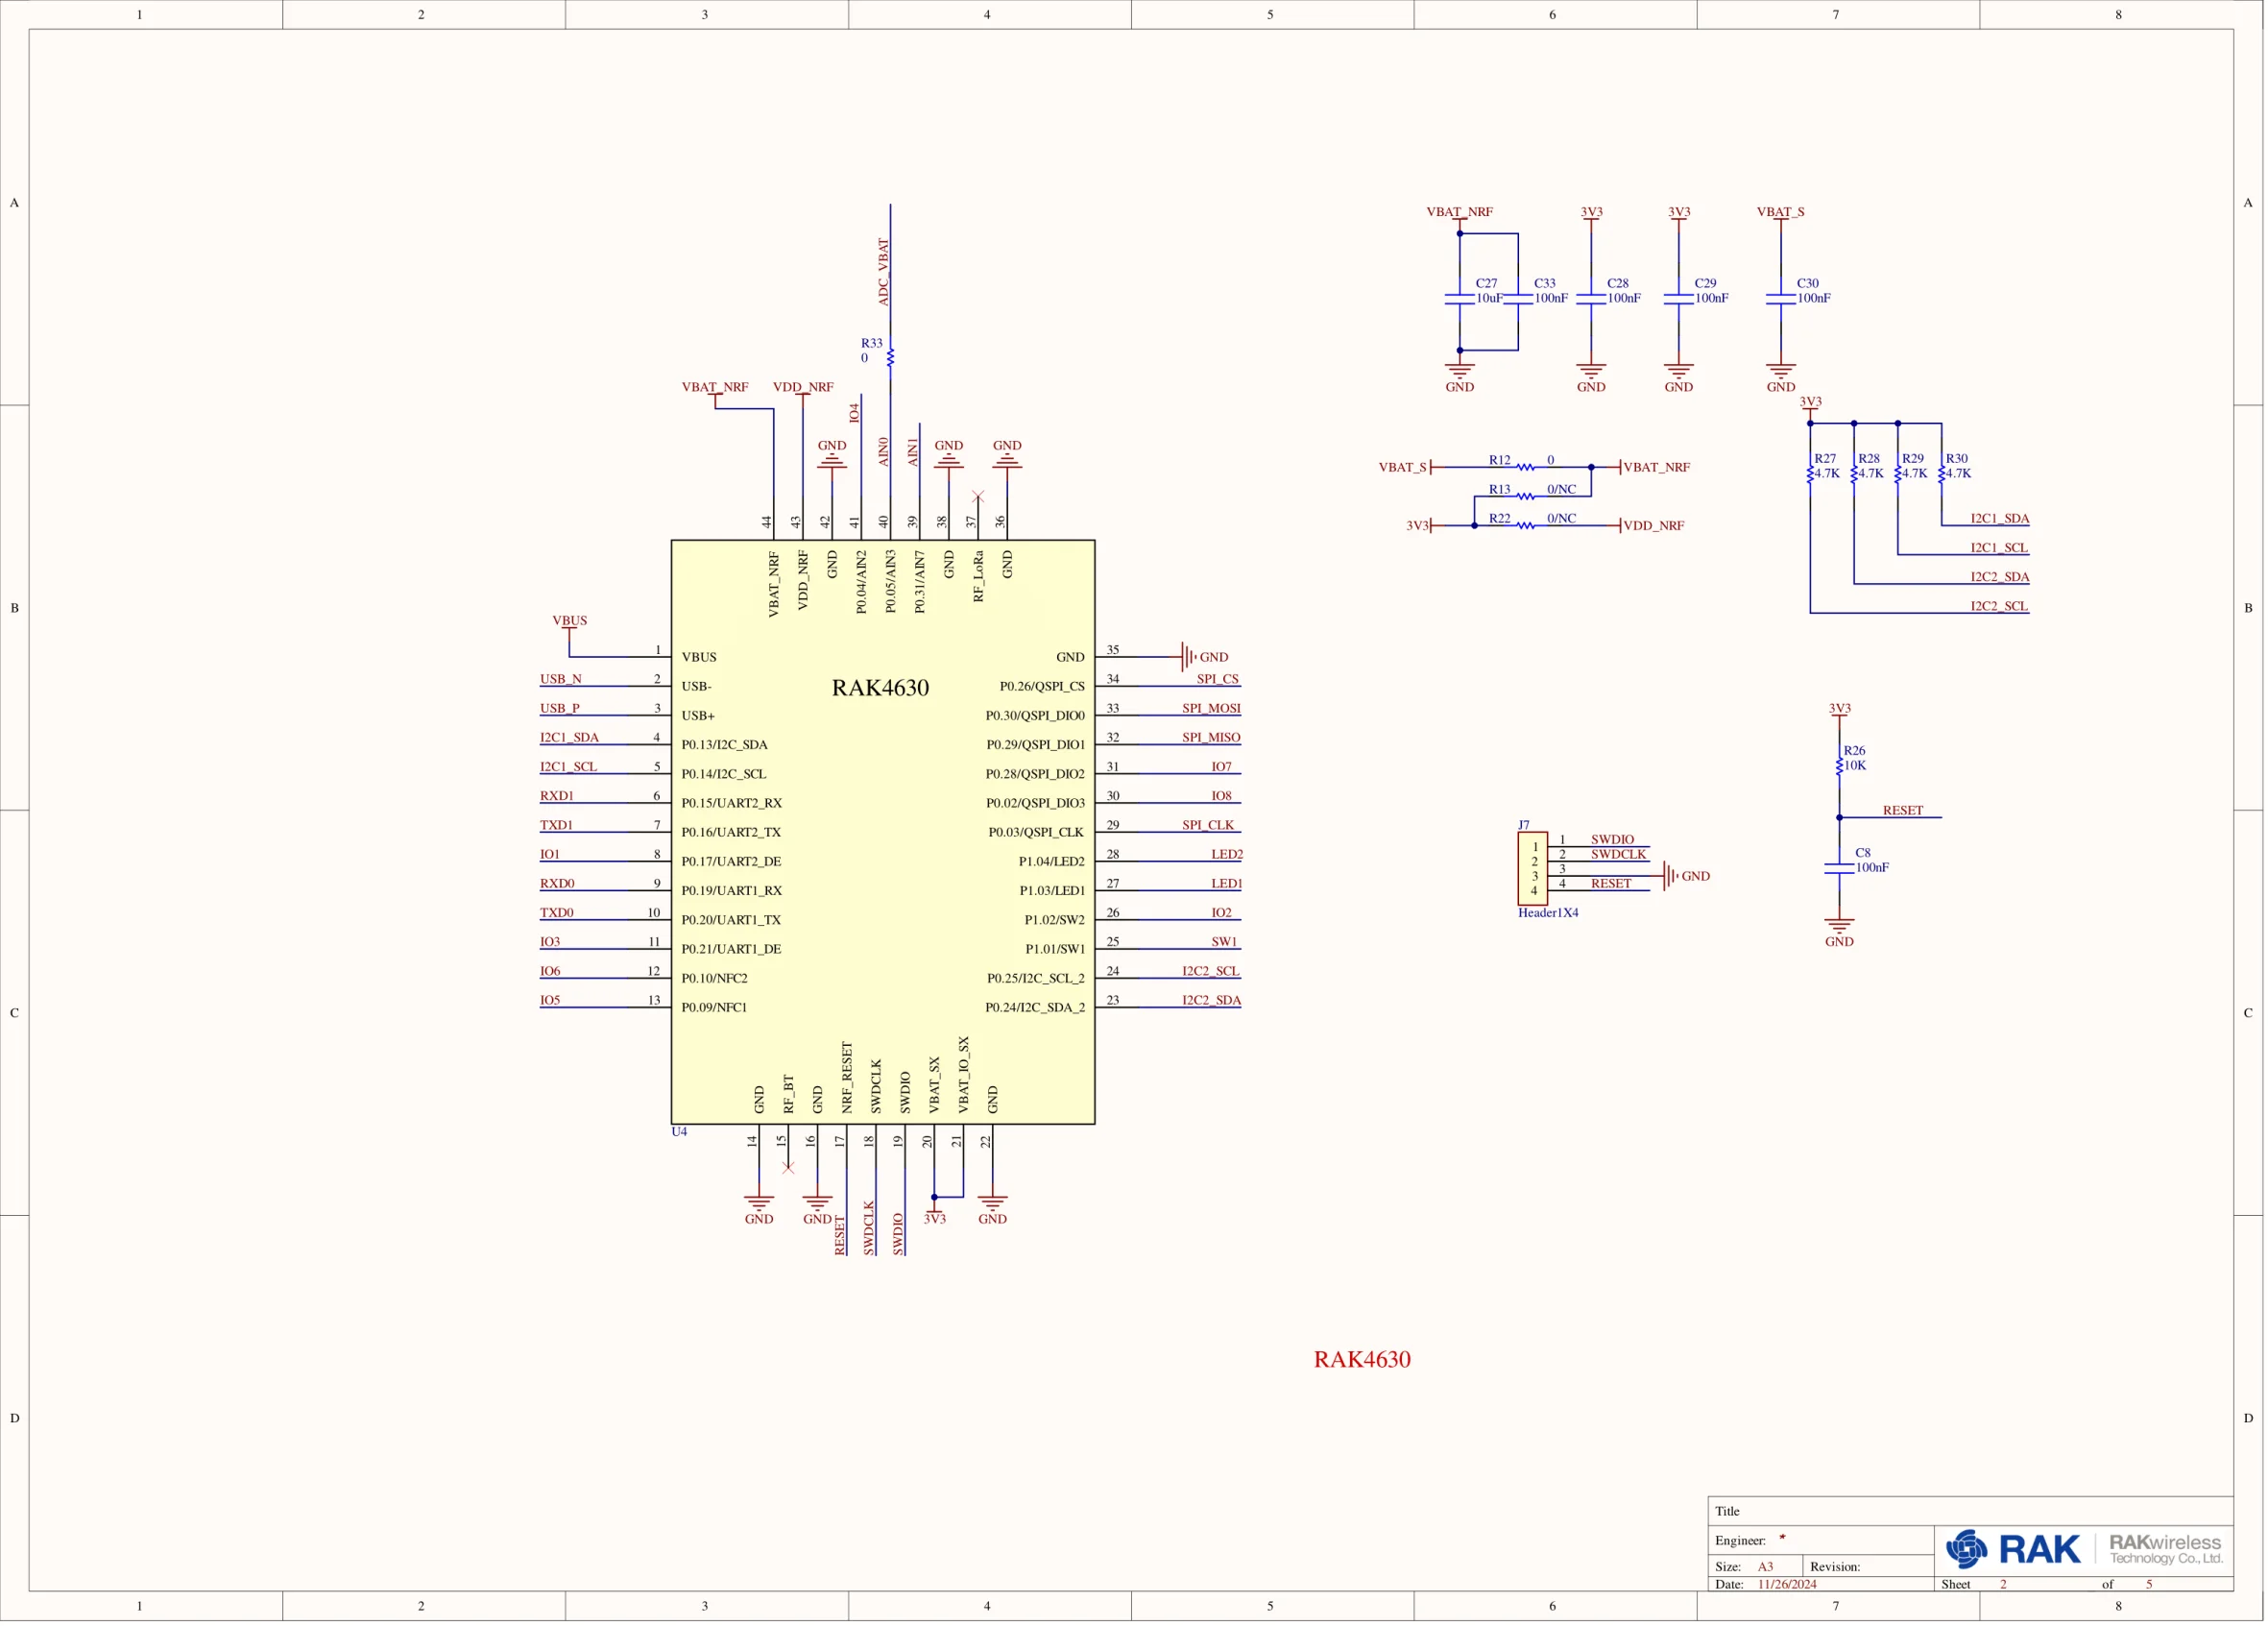Select the SPI_MOSI net label

point(1211,708)
